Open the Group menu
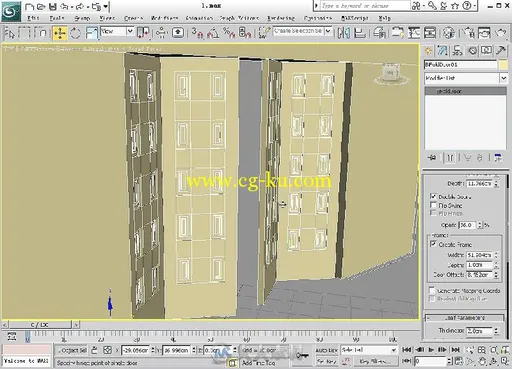Viewport: 512px width, 369px height. (x=82, y=18)
